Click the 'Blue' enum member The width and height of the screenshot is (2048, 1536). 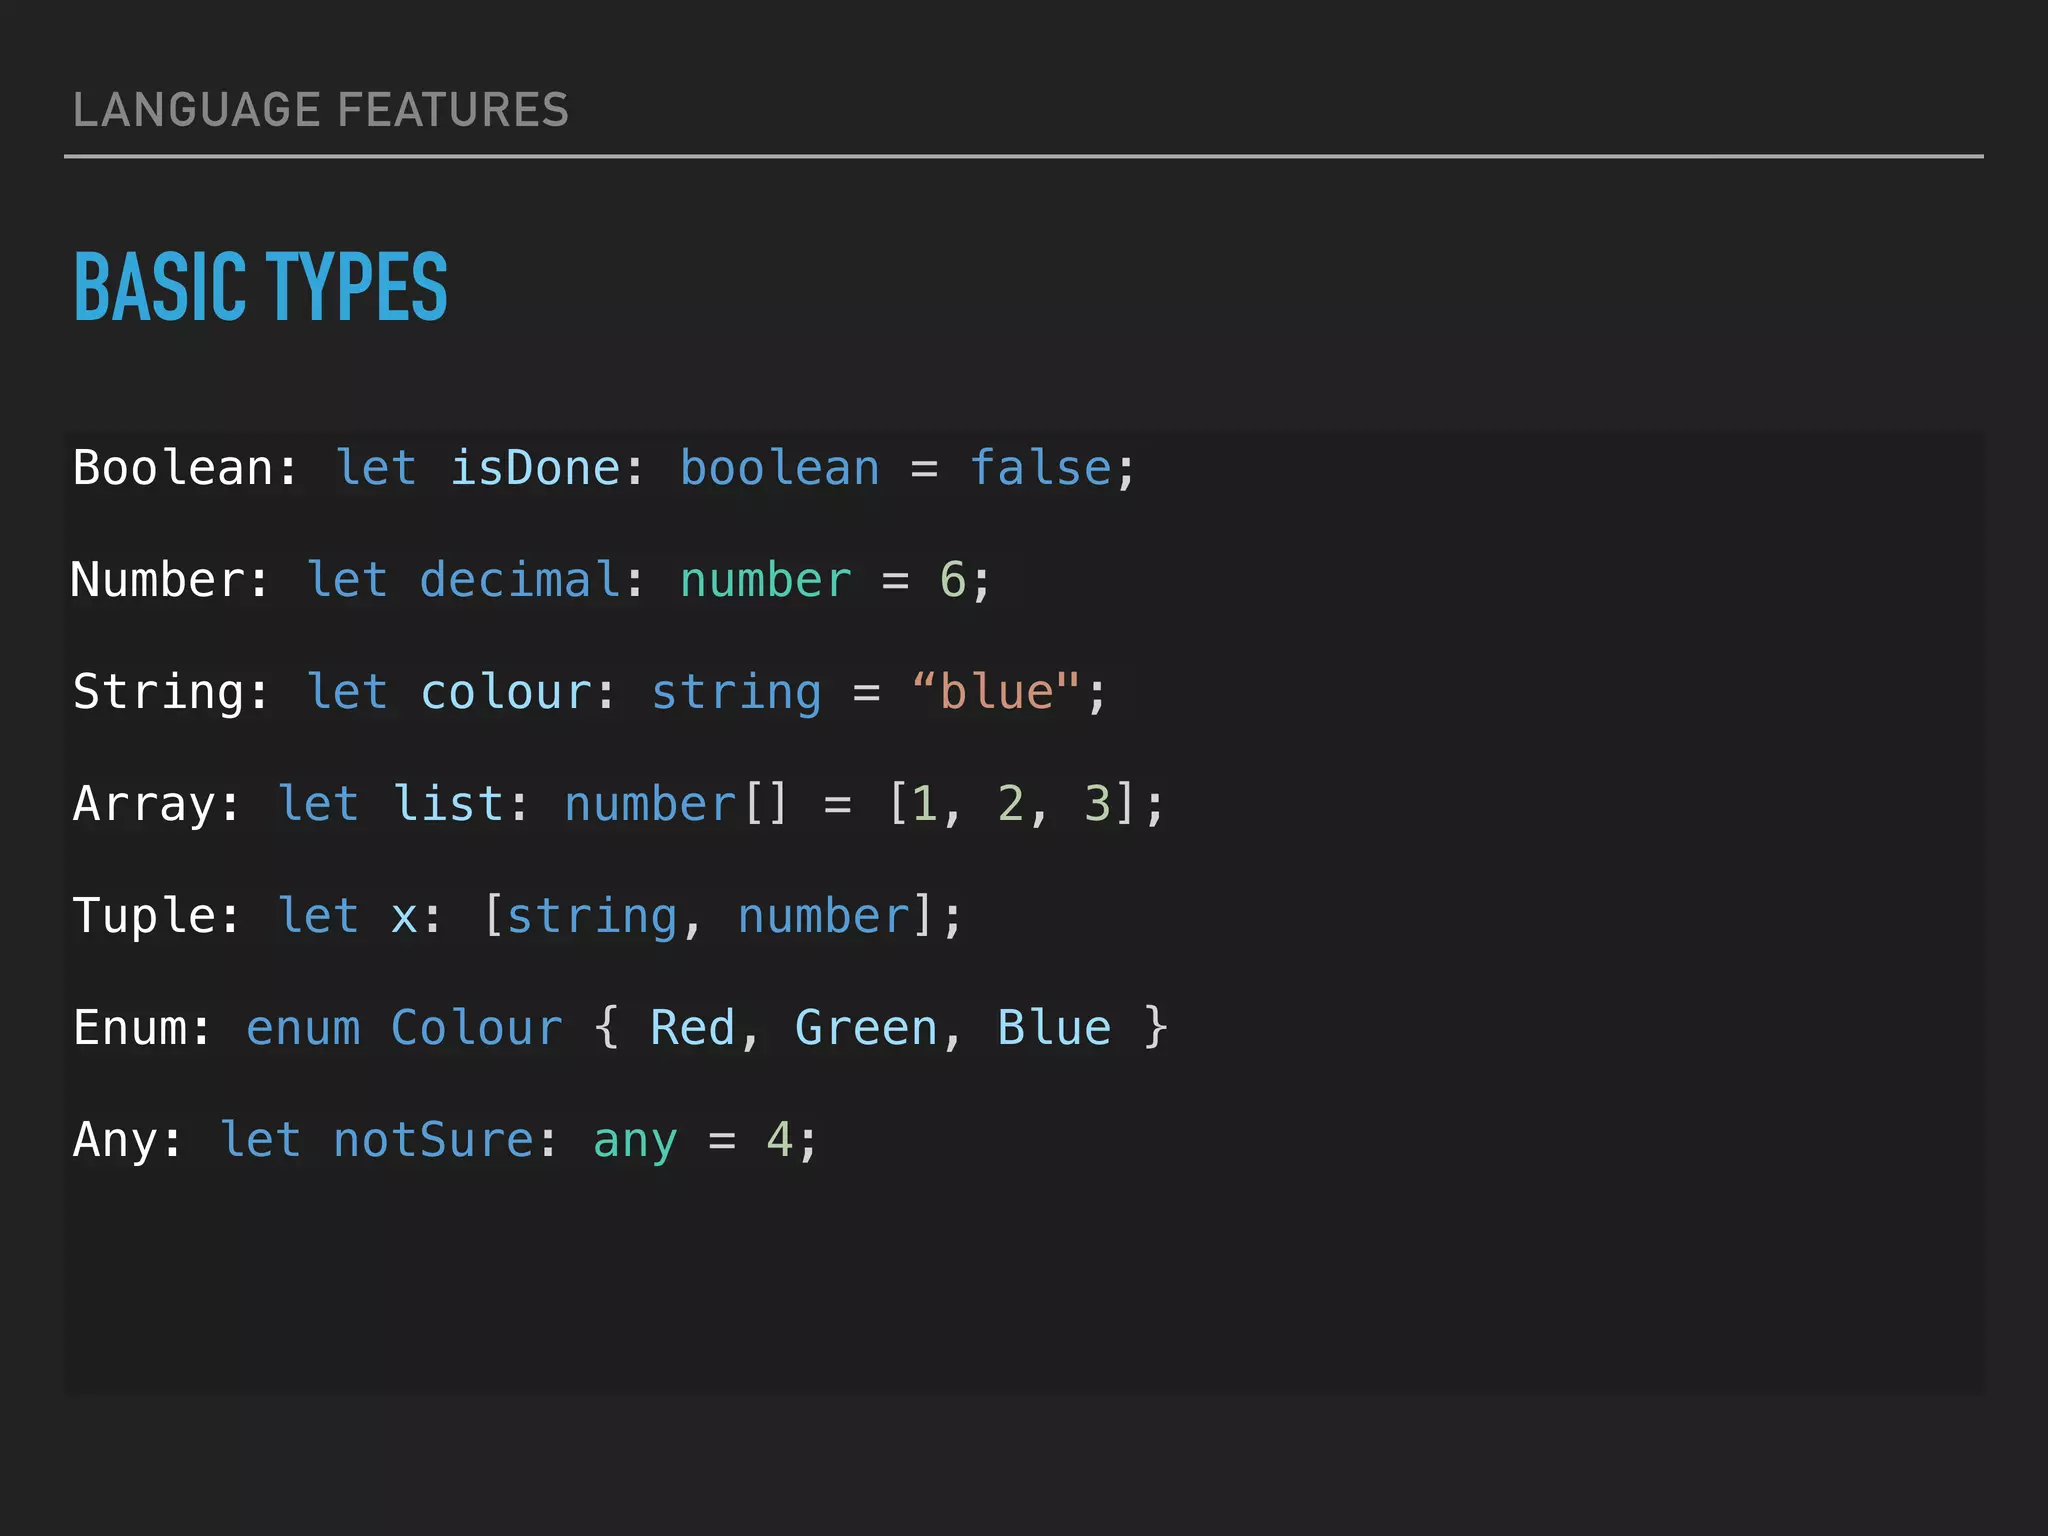pos(1054,1028)
